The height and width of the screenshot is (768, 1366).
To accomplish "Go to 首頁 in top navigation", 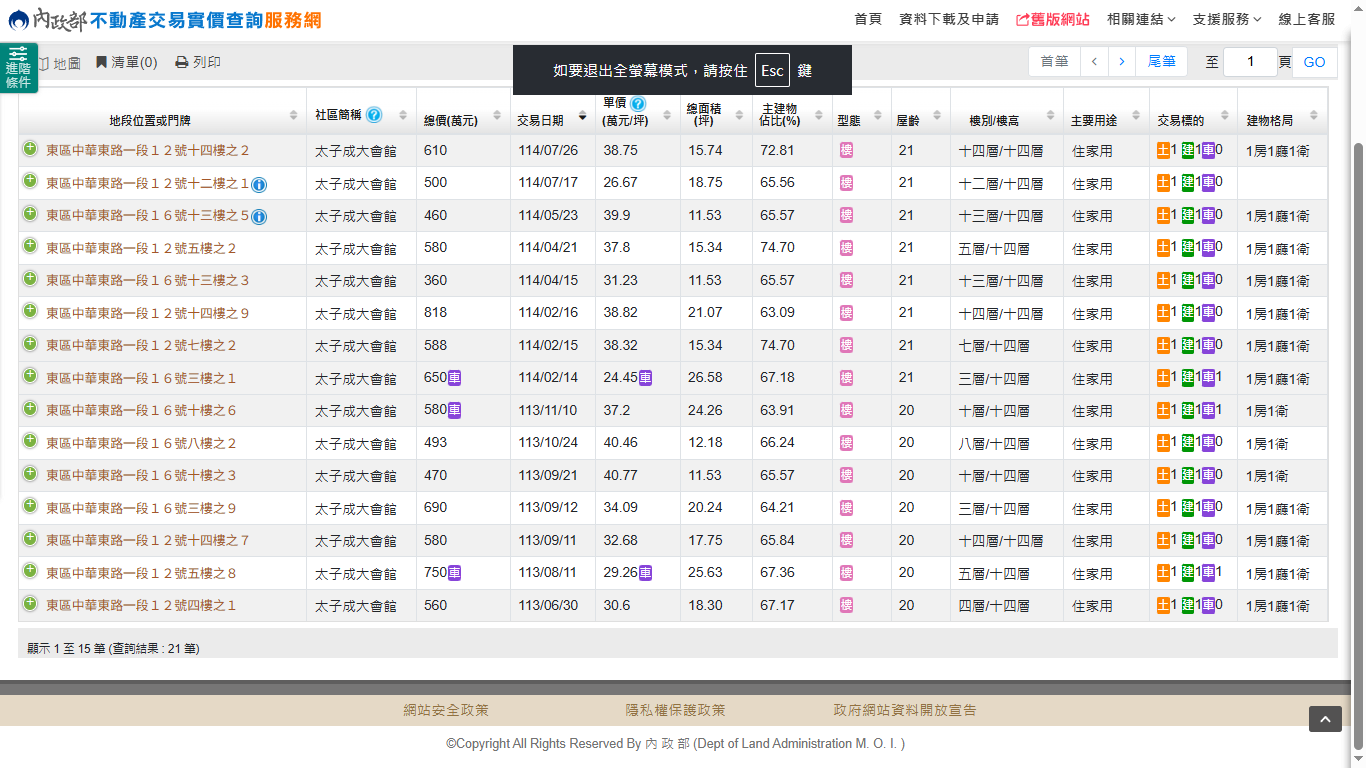I will point(868,19).
